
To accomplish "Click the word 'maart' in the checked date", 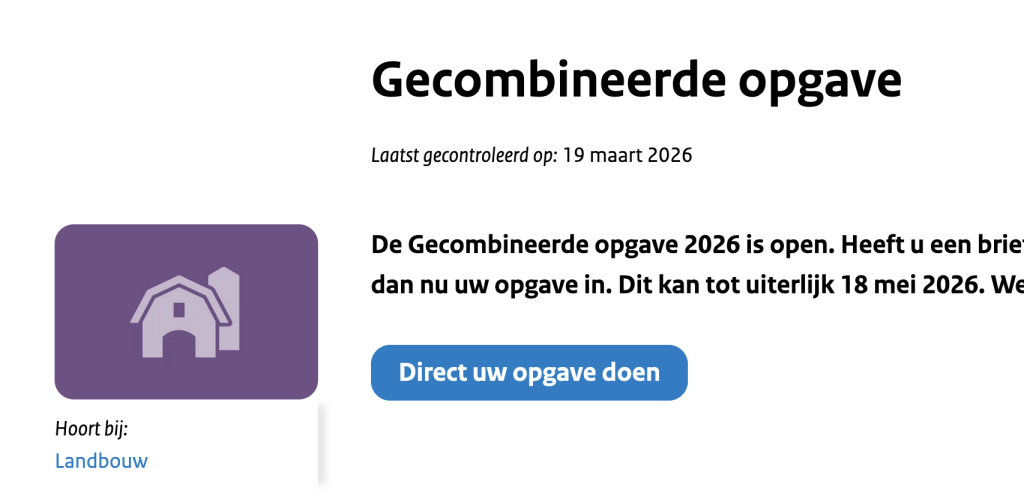I will pos(614,155).
